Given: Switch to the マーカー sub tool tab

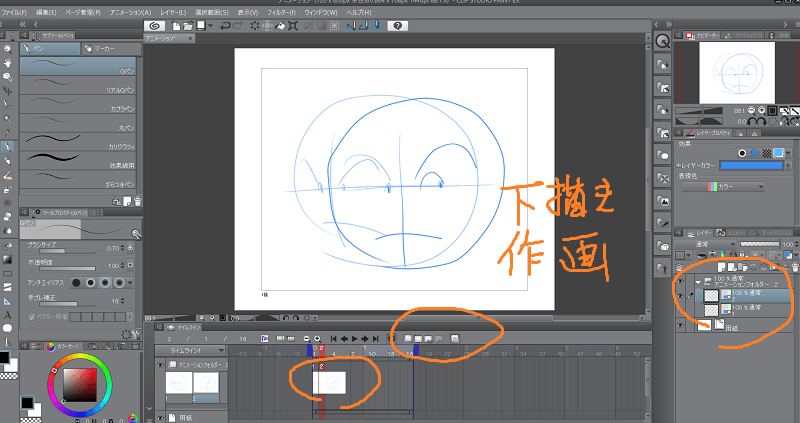Looking at the screenshot, I should pyautogui.click(x=103, y=47).
